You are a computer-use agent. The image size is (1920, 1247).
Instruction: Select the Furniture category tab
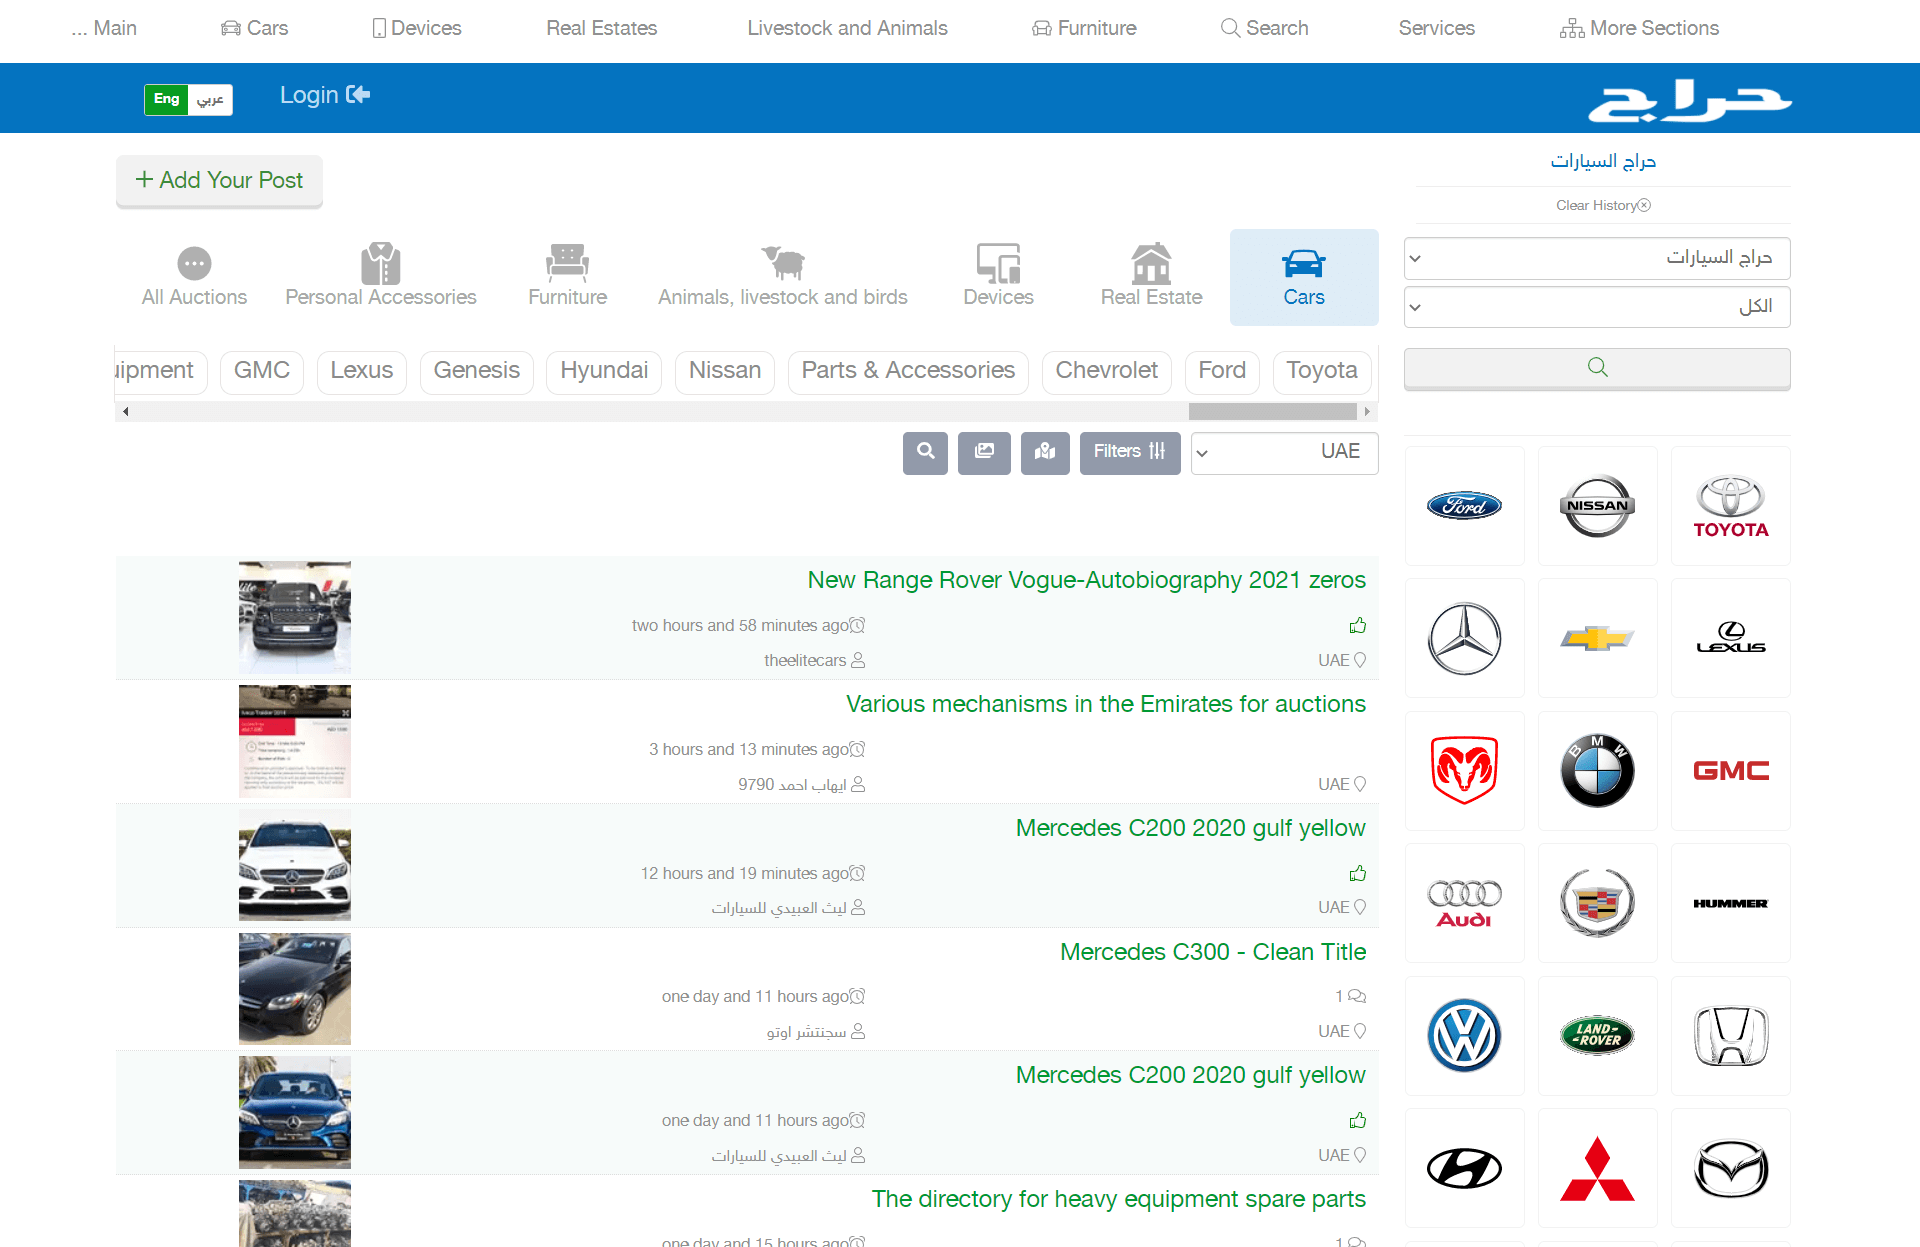567,277
